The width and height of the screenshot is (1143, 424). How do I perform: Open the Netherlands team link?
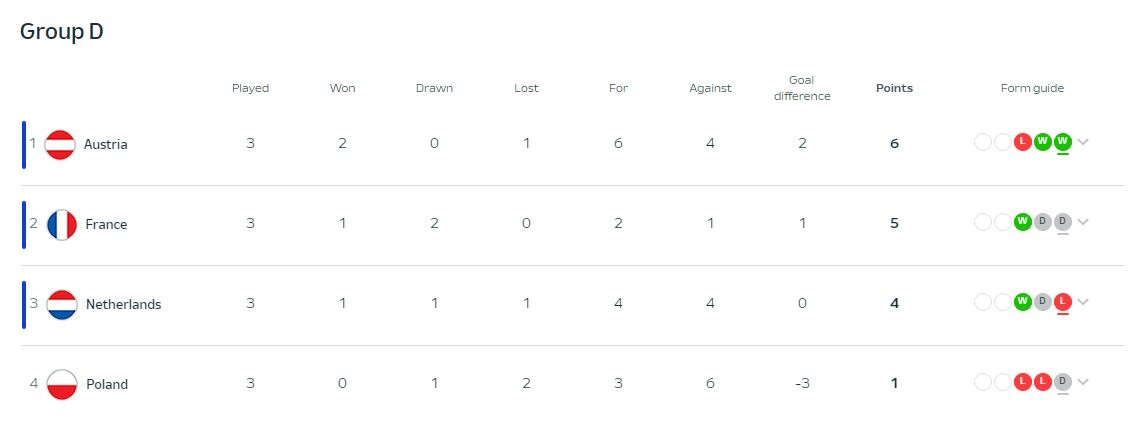(x=123, y=304)
